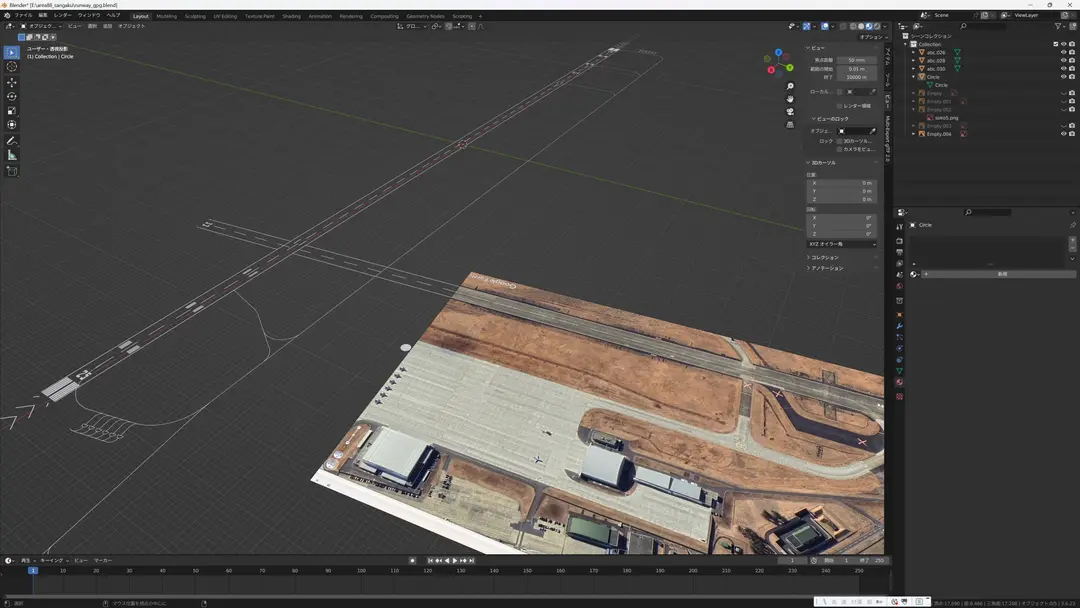
Task: Open the 追加 menu in viewport header
Action: click(x=107, y=26)
